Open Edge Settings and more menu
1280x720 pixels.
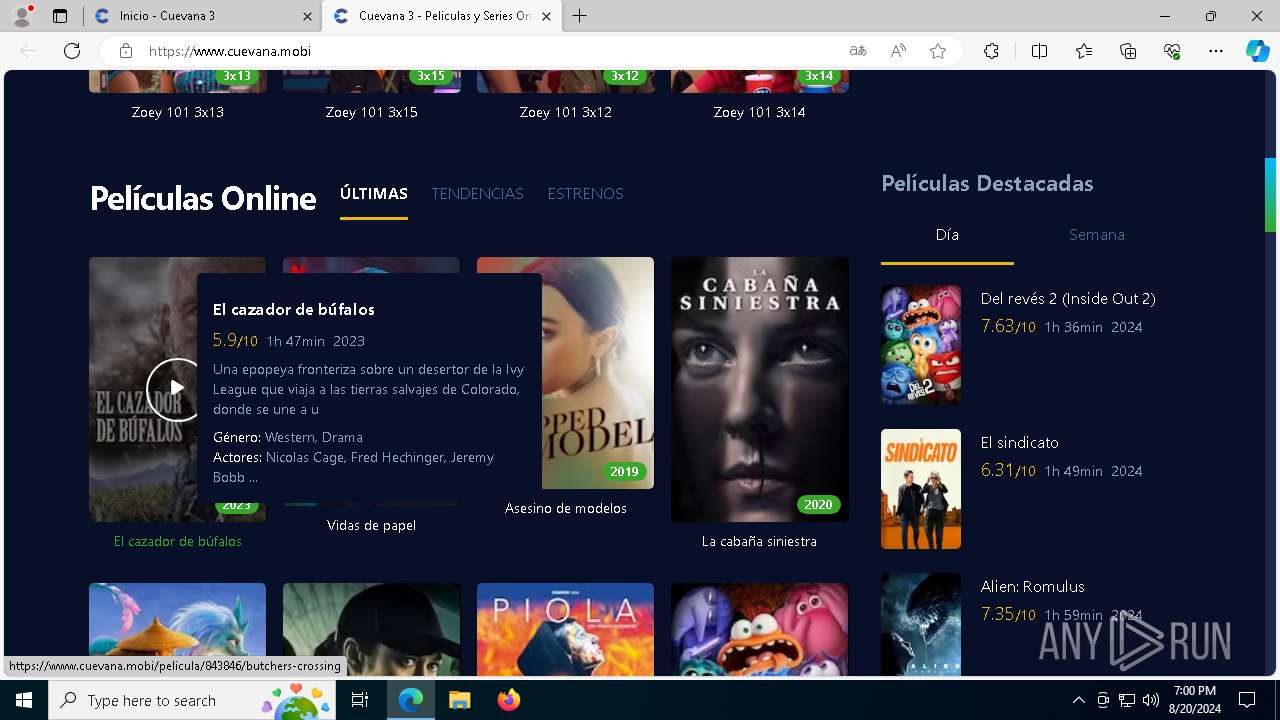point(1216,51)
